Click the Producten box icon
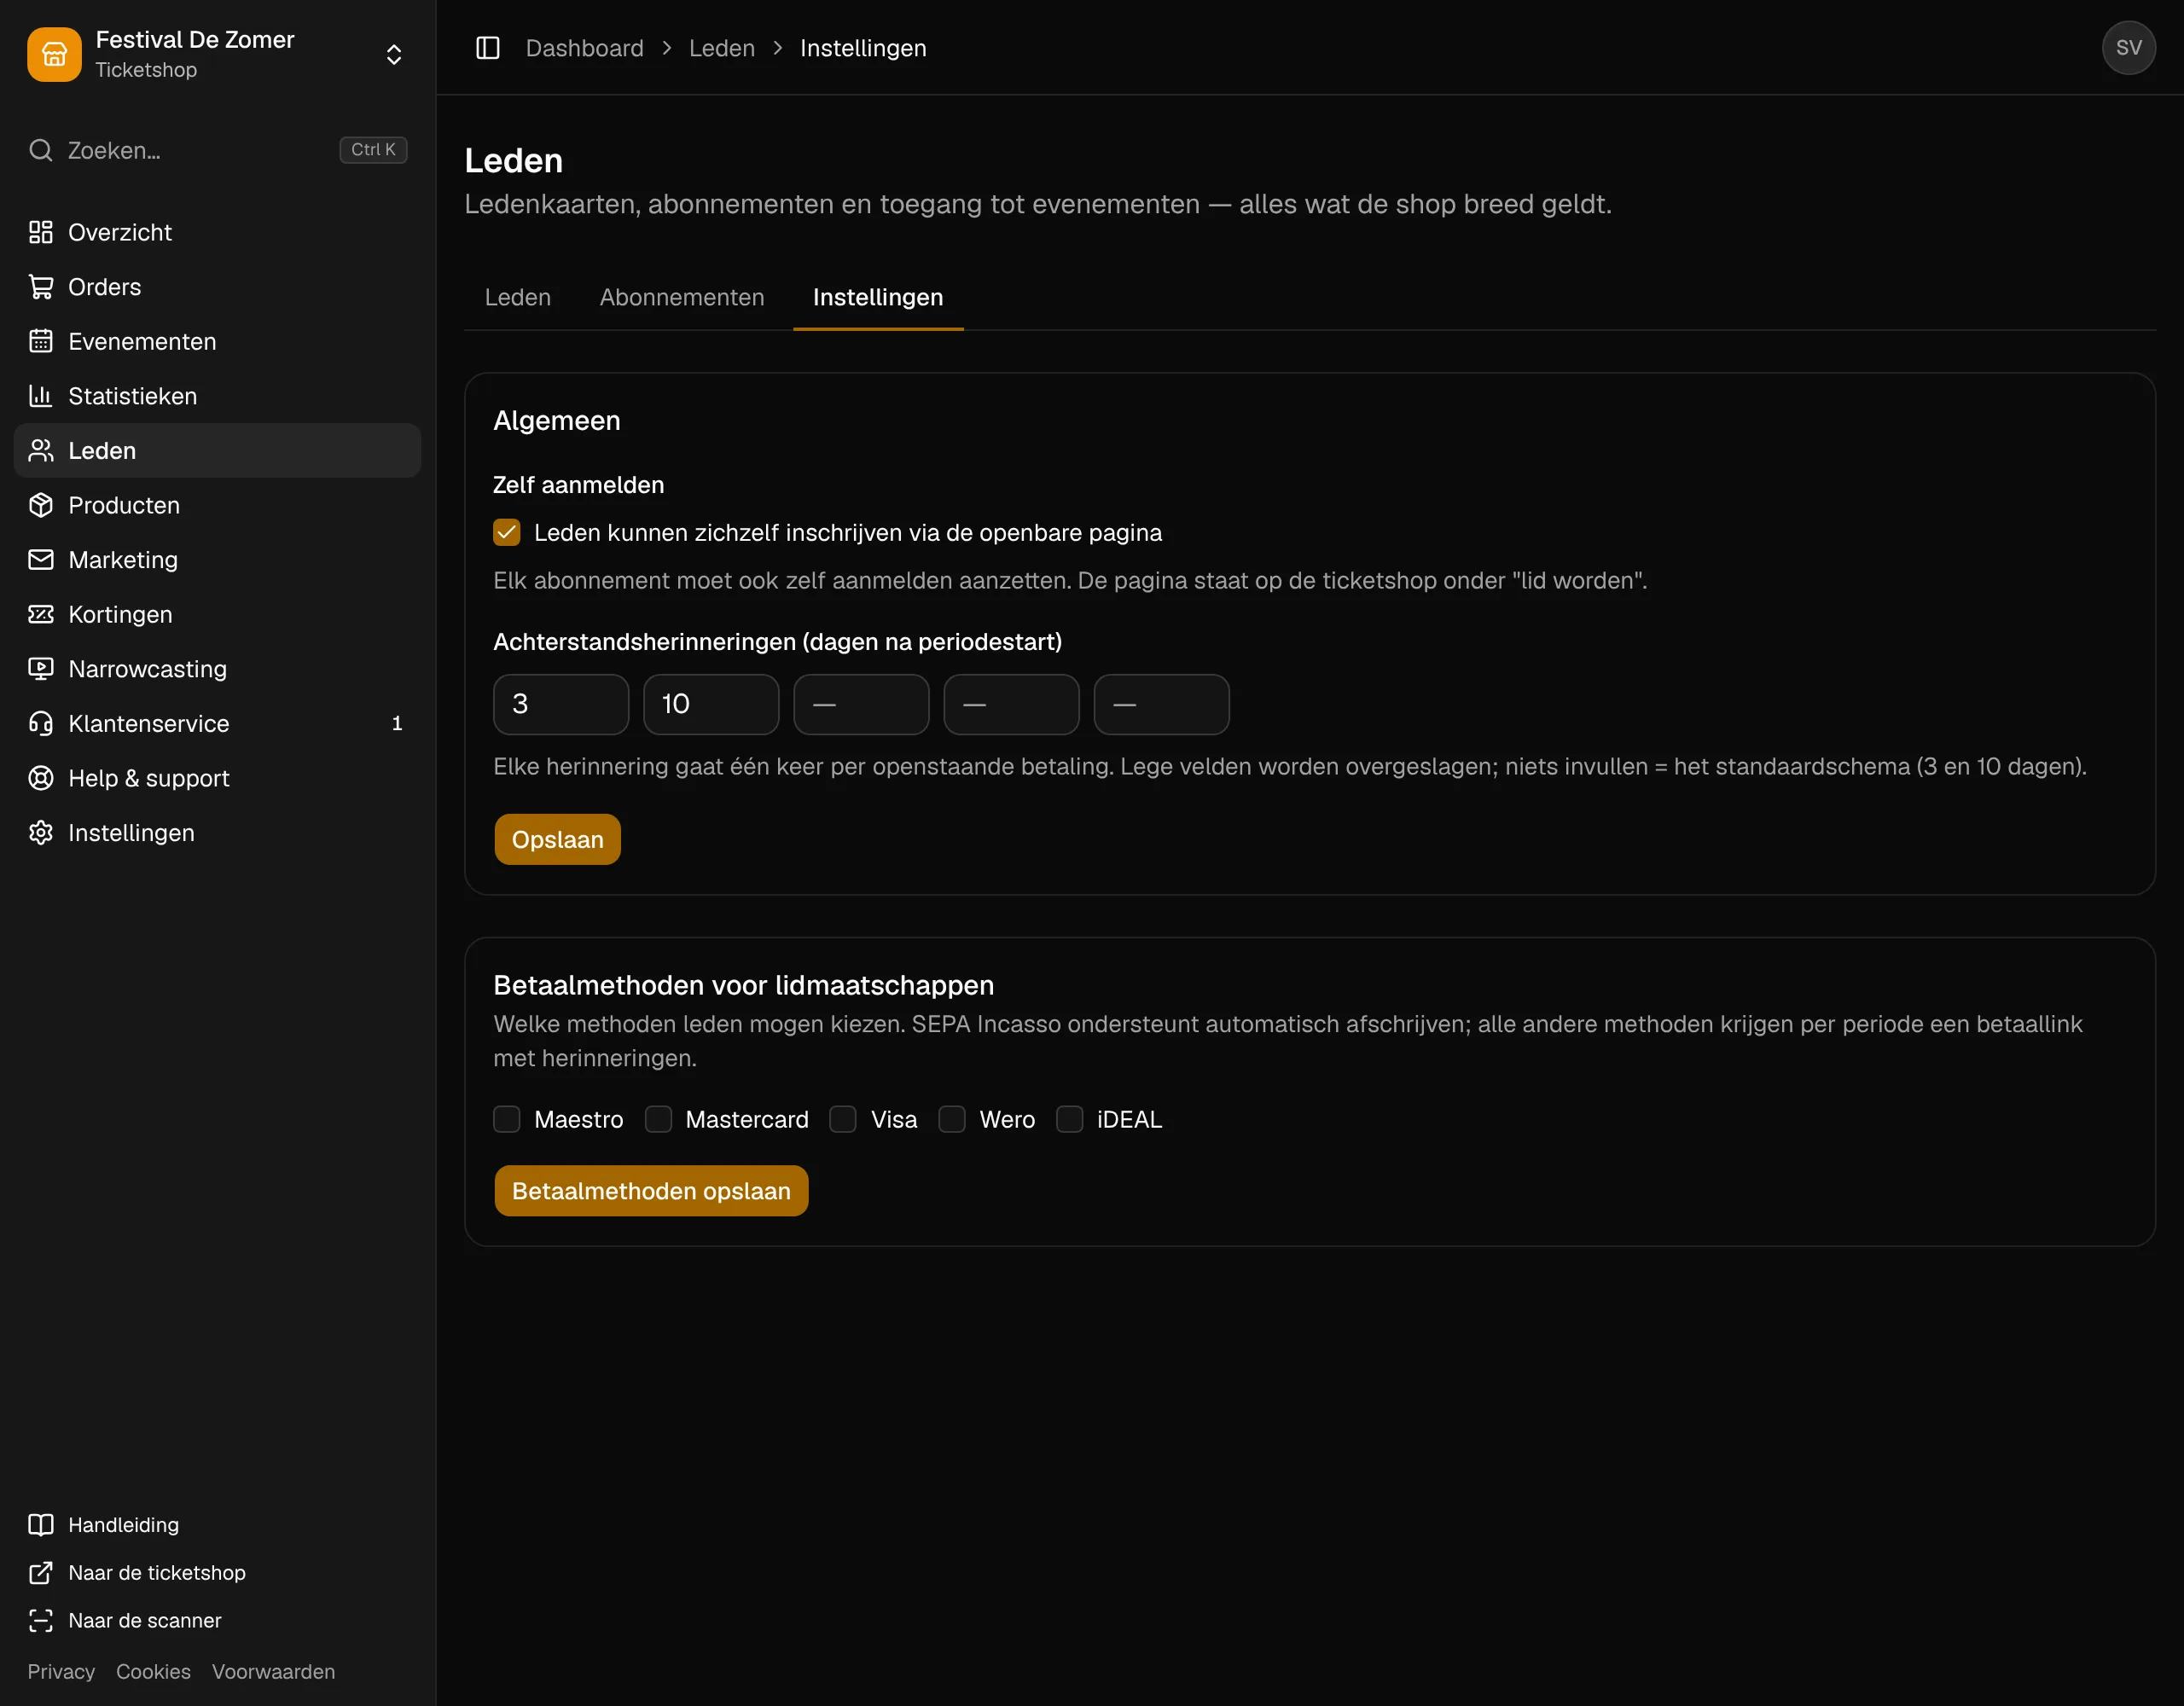The width and height of the screenshot is (2184, 1706). (41, 505)
